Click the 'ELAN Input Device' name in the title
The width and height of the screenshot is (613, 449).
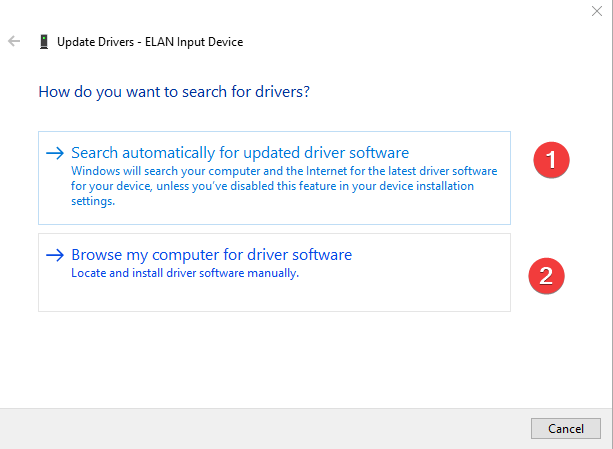pos(194,42)
